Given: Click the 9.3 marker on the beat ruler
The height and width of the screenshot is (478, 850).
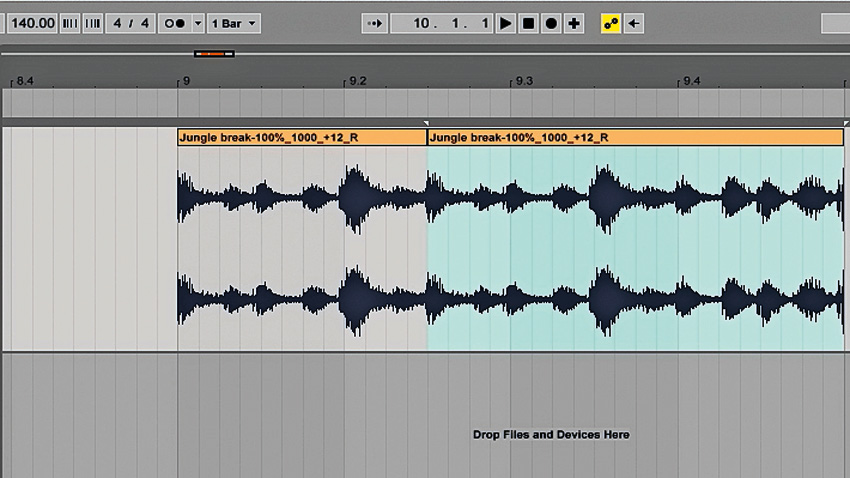Looking at the screenshot, I should (524, 81).
